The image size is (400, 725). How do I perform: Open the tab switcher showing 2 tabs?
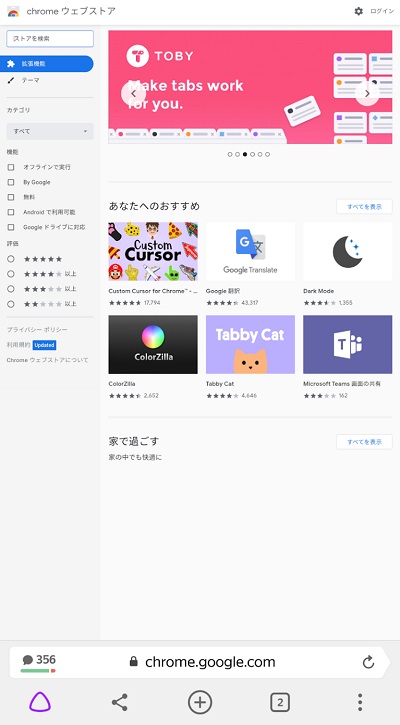pos(280,703)
